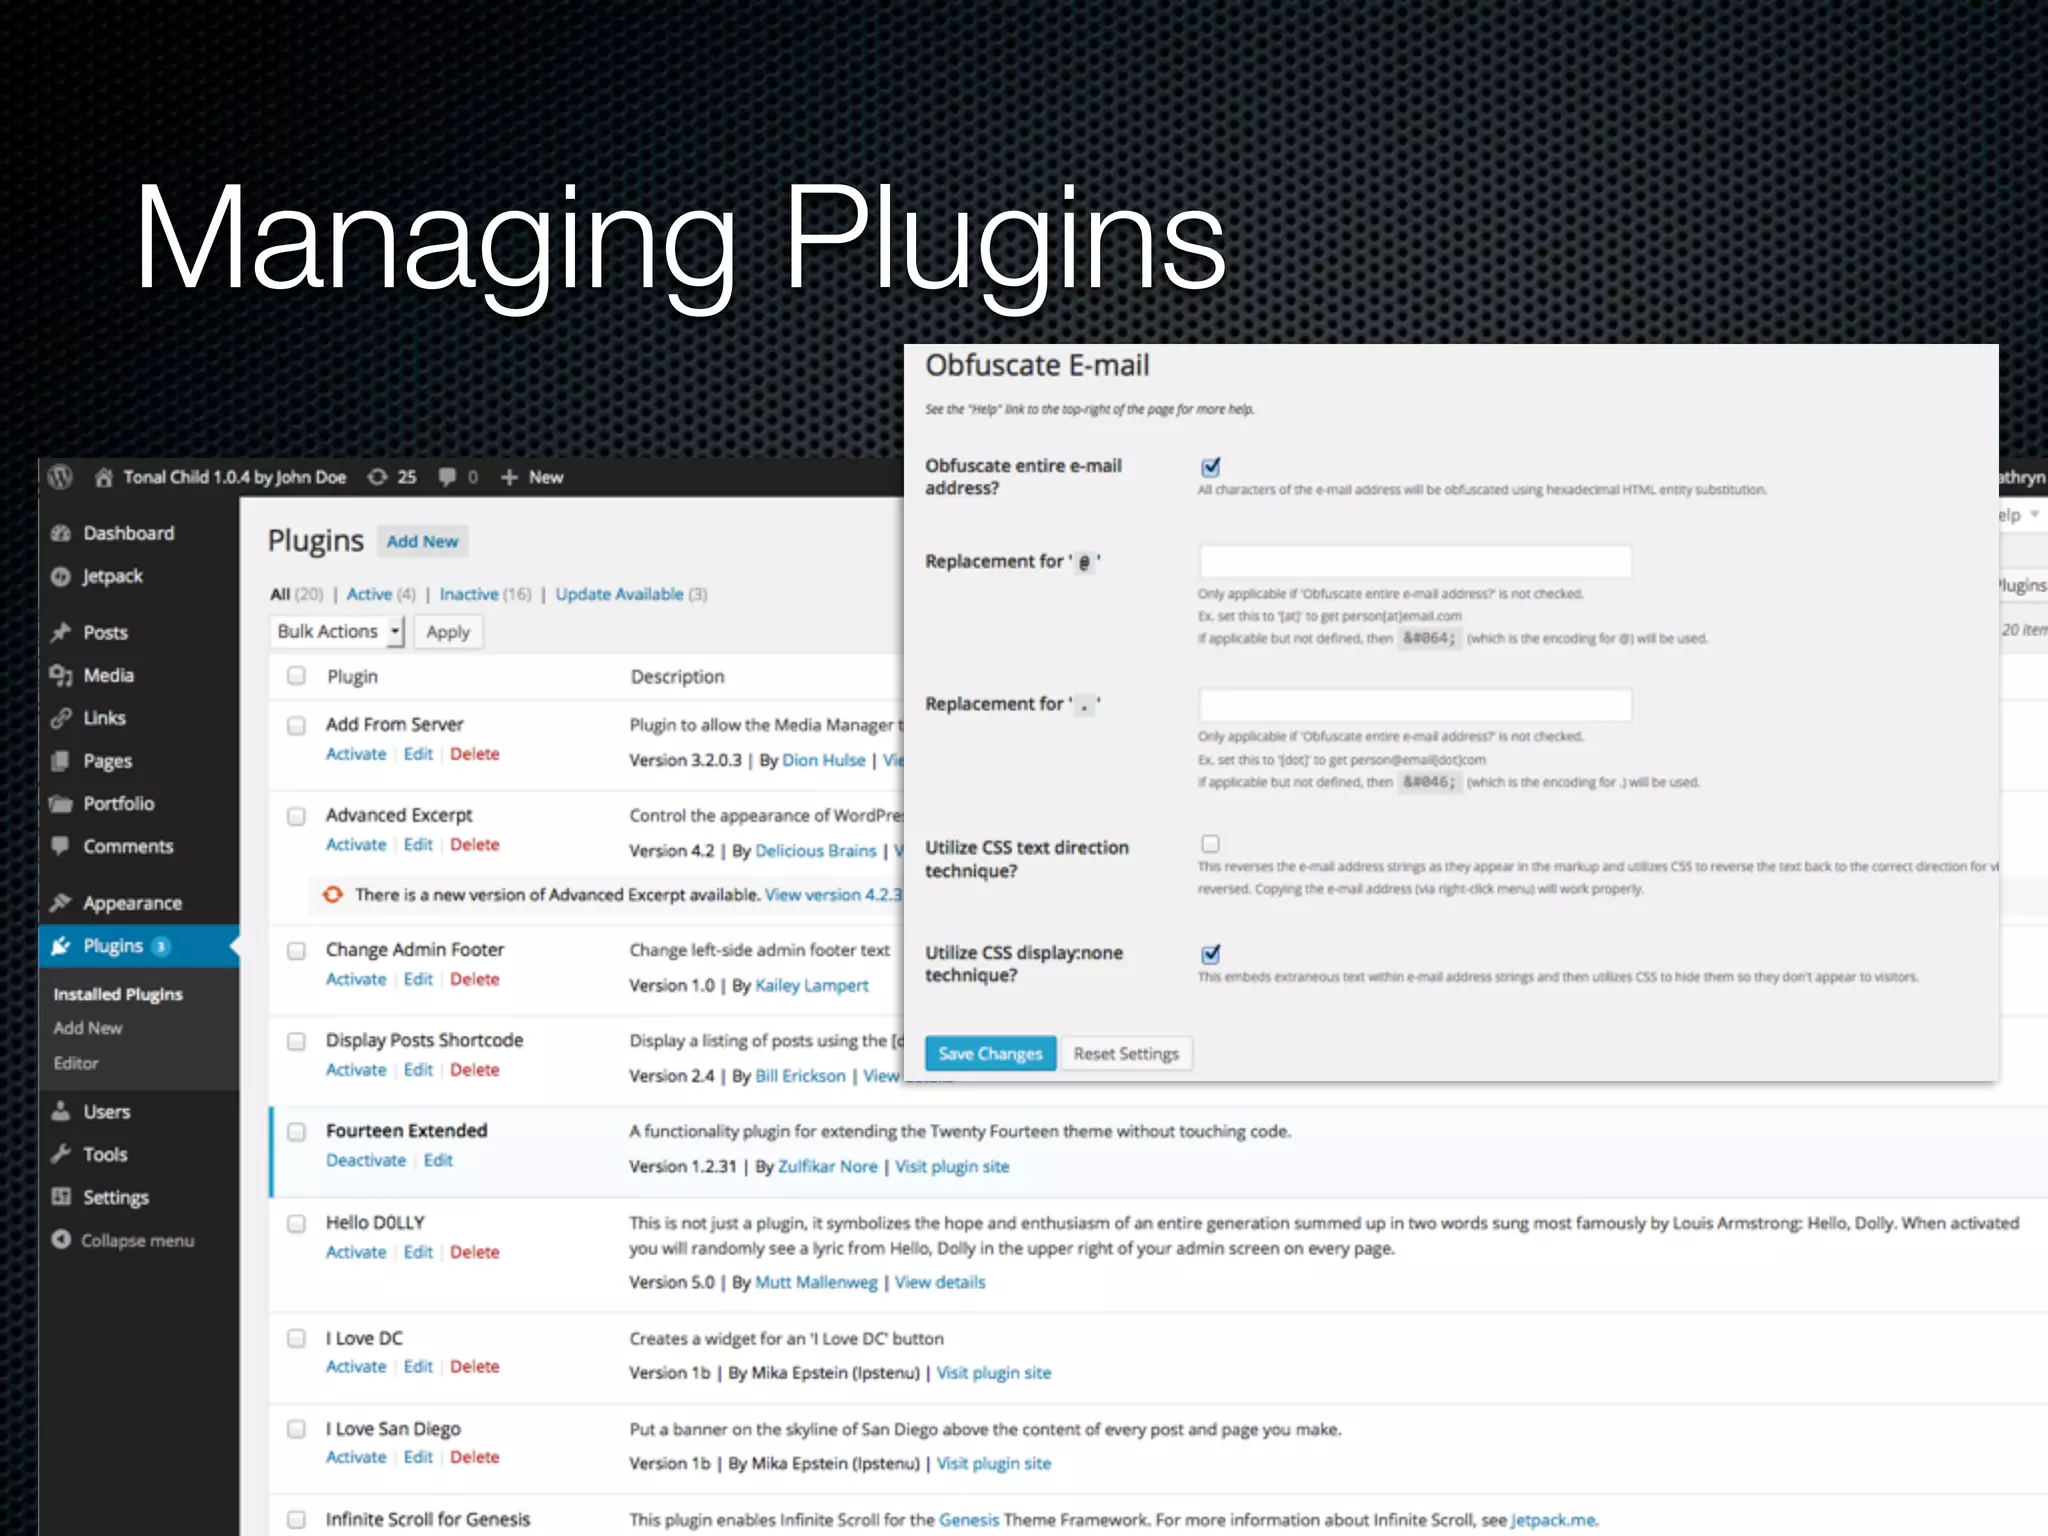Click the Settings sidebar icon
Viewport: 2048px width, 1536px height.
pyautogui.click(x=61, y=1197)
